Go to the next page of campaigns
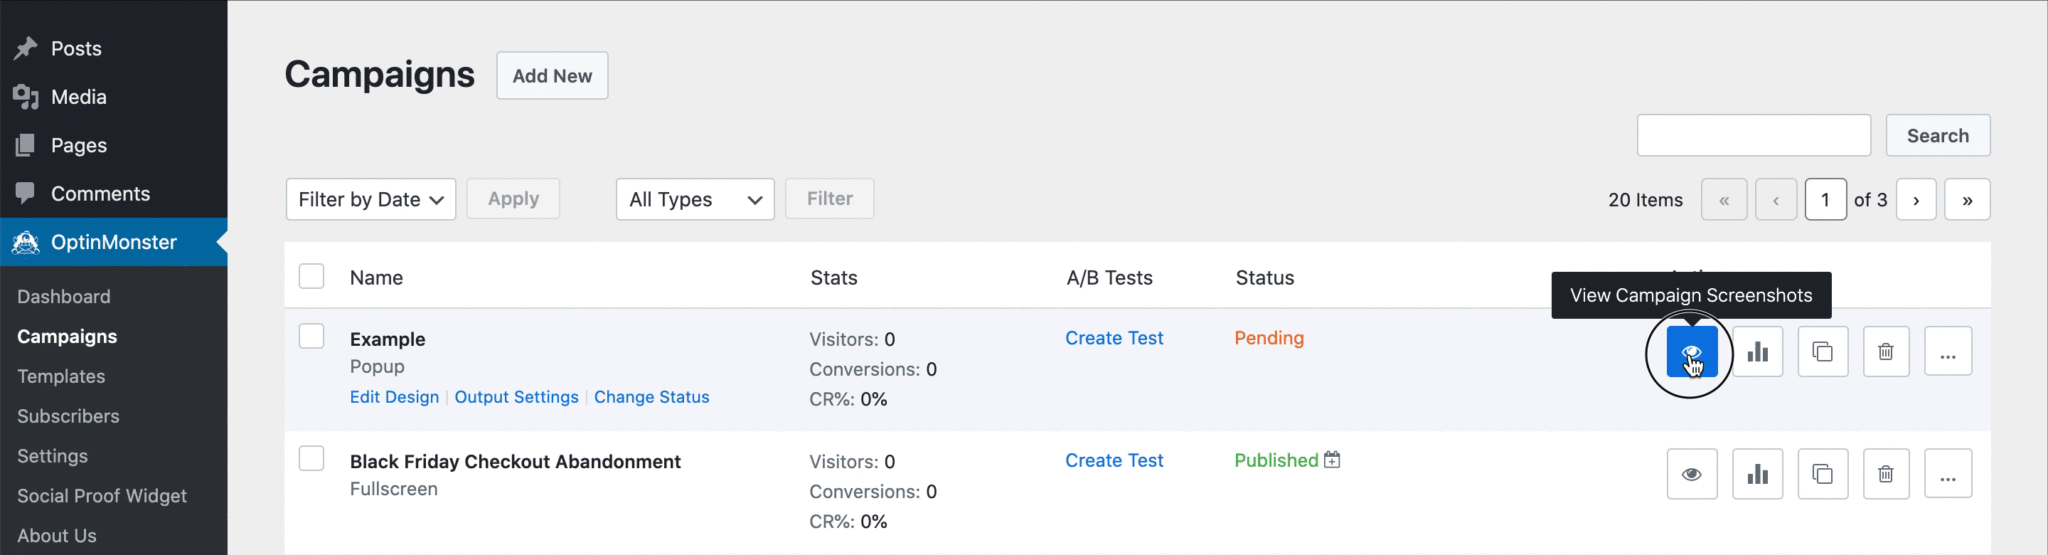Screen dimensions: 2048x555 (1916, 200)
